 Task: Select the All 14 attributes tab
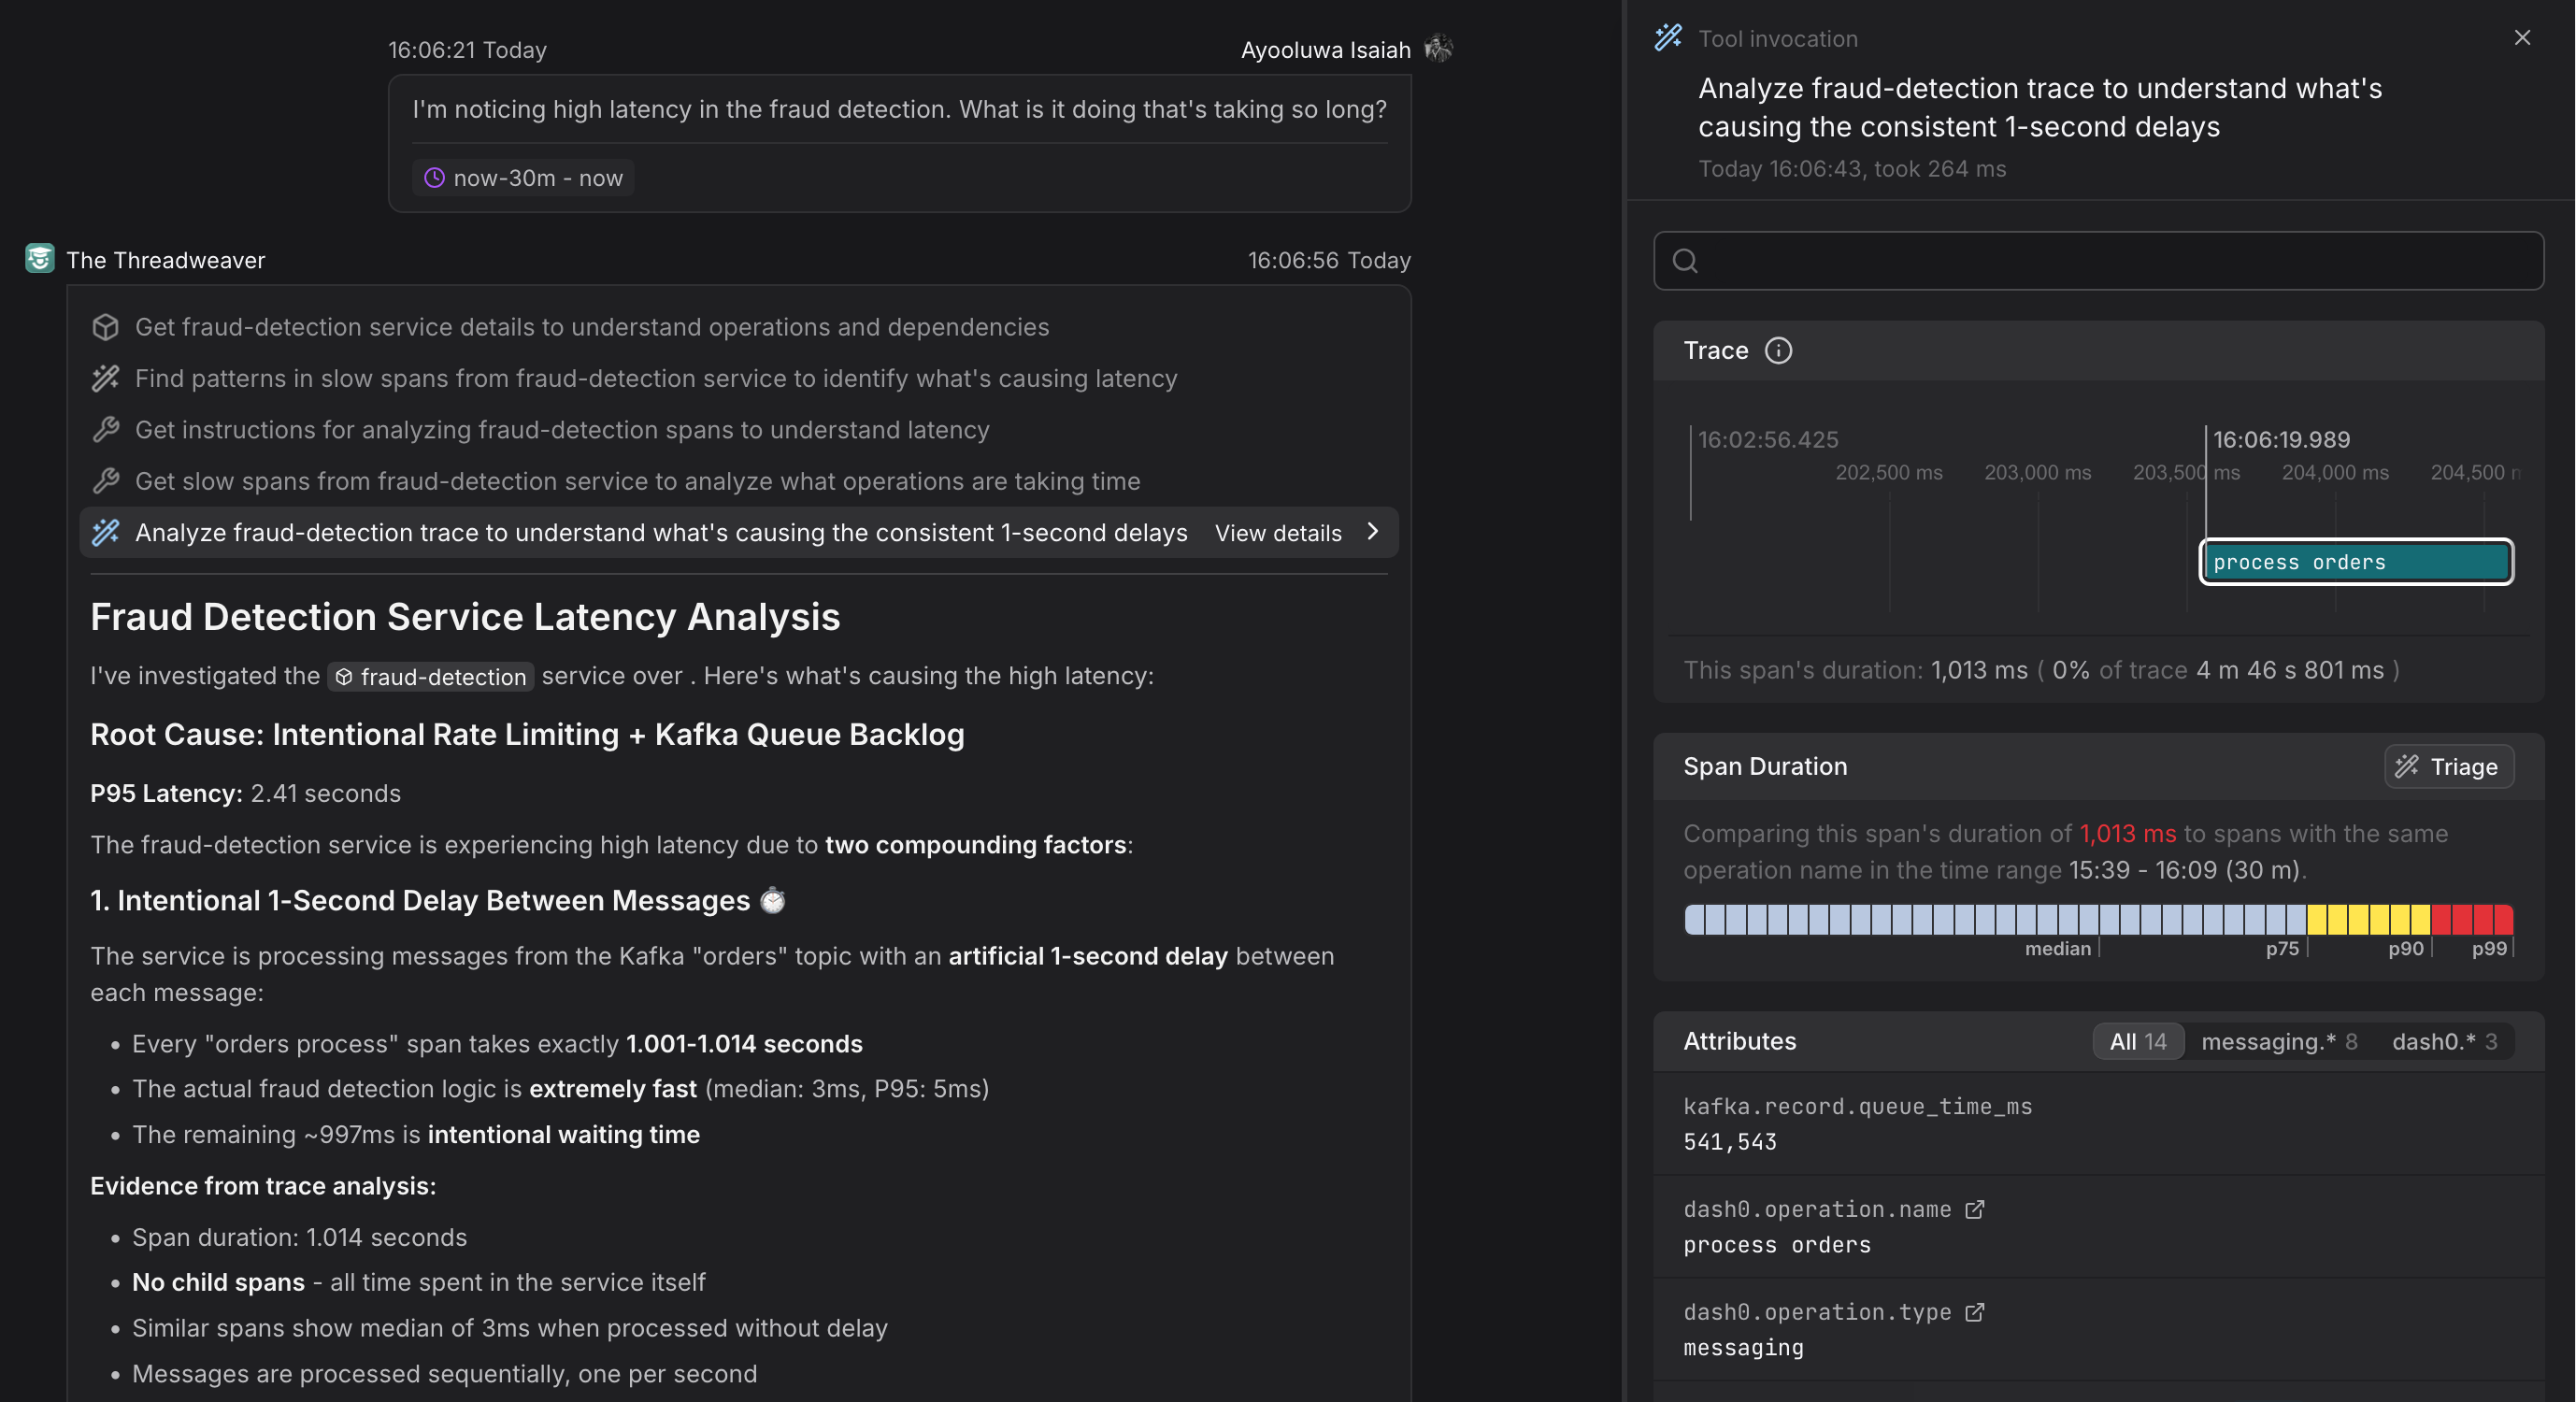2137,1042
